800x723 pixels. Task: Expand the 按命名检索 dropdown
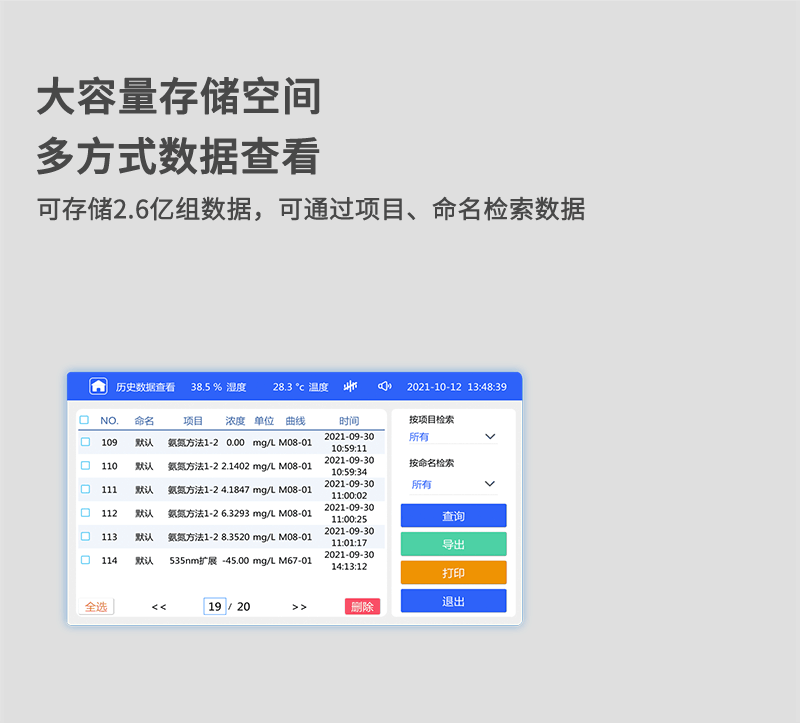pos(453,484)
